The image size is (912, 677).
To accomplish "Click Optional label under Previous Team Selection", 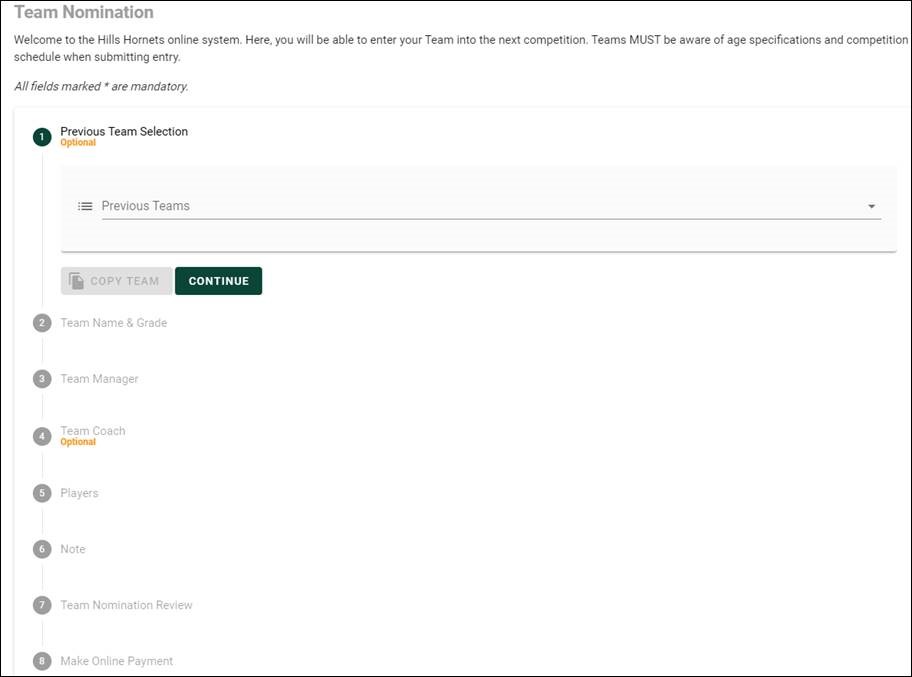I will coord(78,142).
